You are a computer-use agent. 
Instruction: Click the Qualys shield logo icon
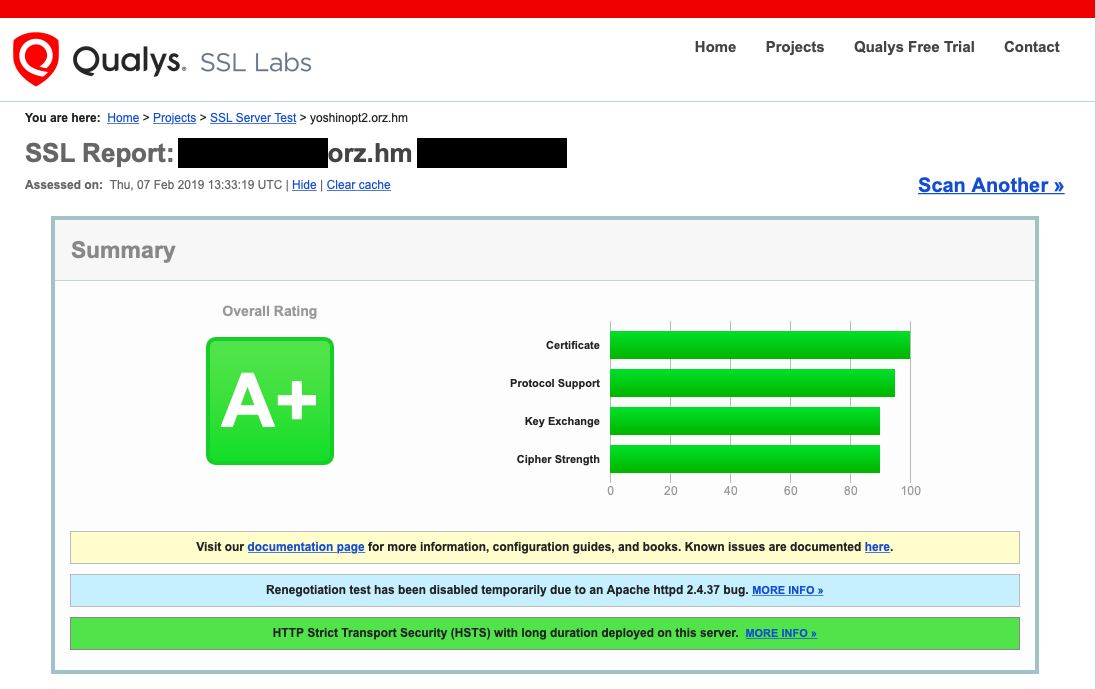36,59
